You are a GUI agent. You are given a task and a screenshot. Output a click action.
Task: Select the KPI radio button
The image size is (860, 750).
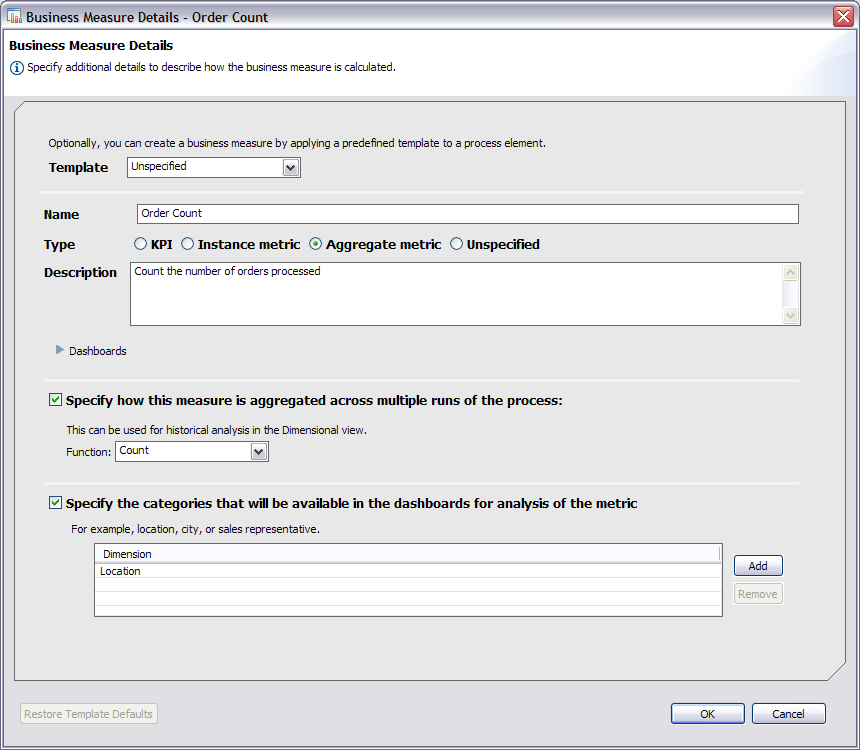(140, 244)
